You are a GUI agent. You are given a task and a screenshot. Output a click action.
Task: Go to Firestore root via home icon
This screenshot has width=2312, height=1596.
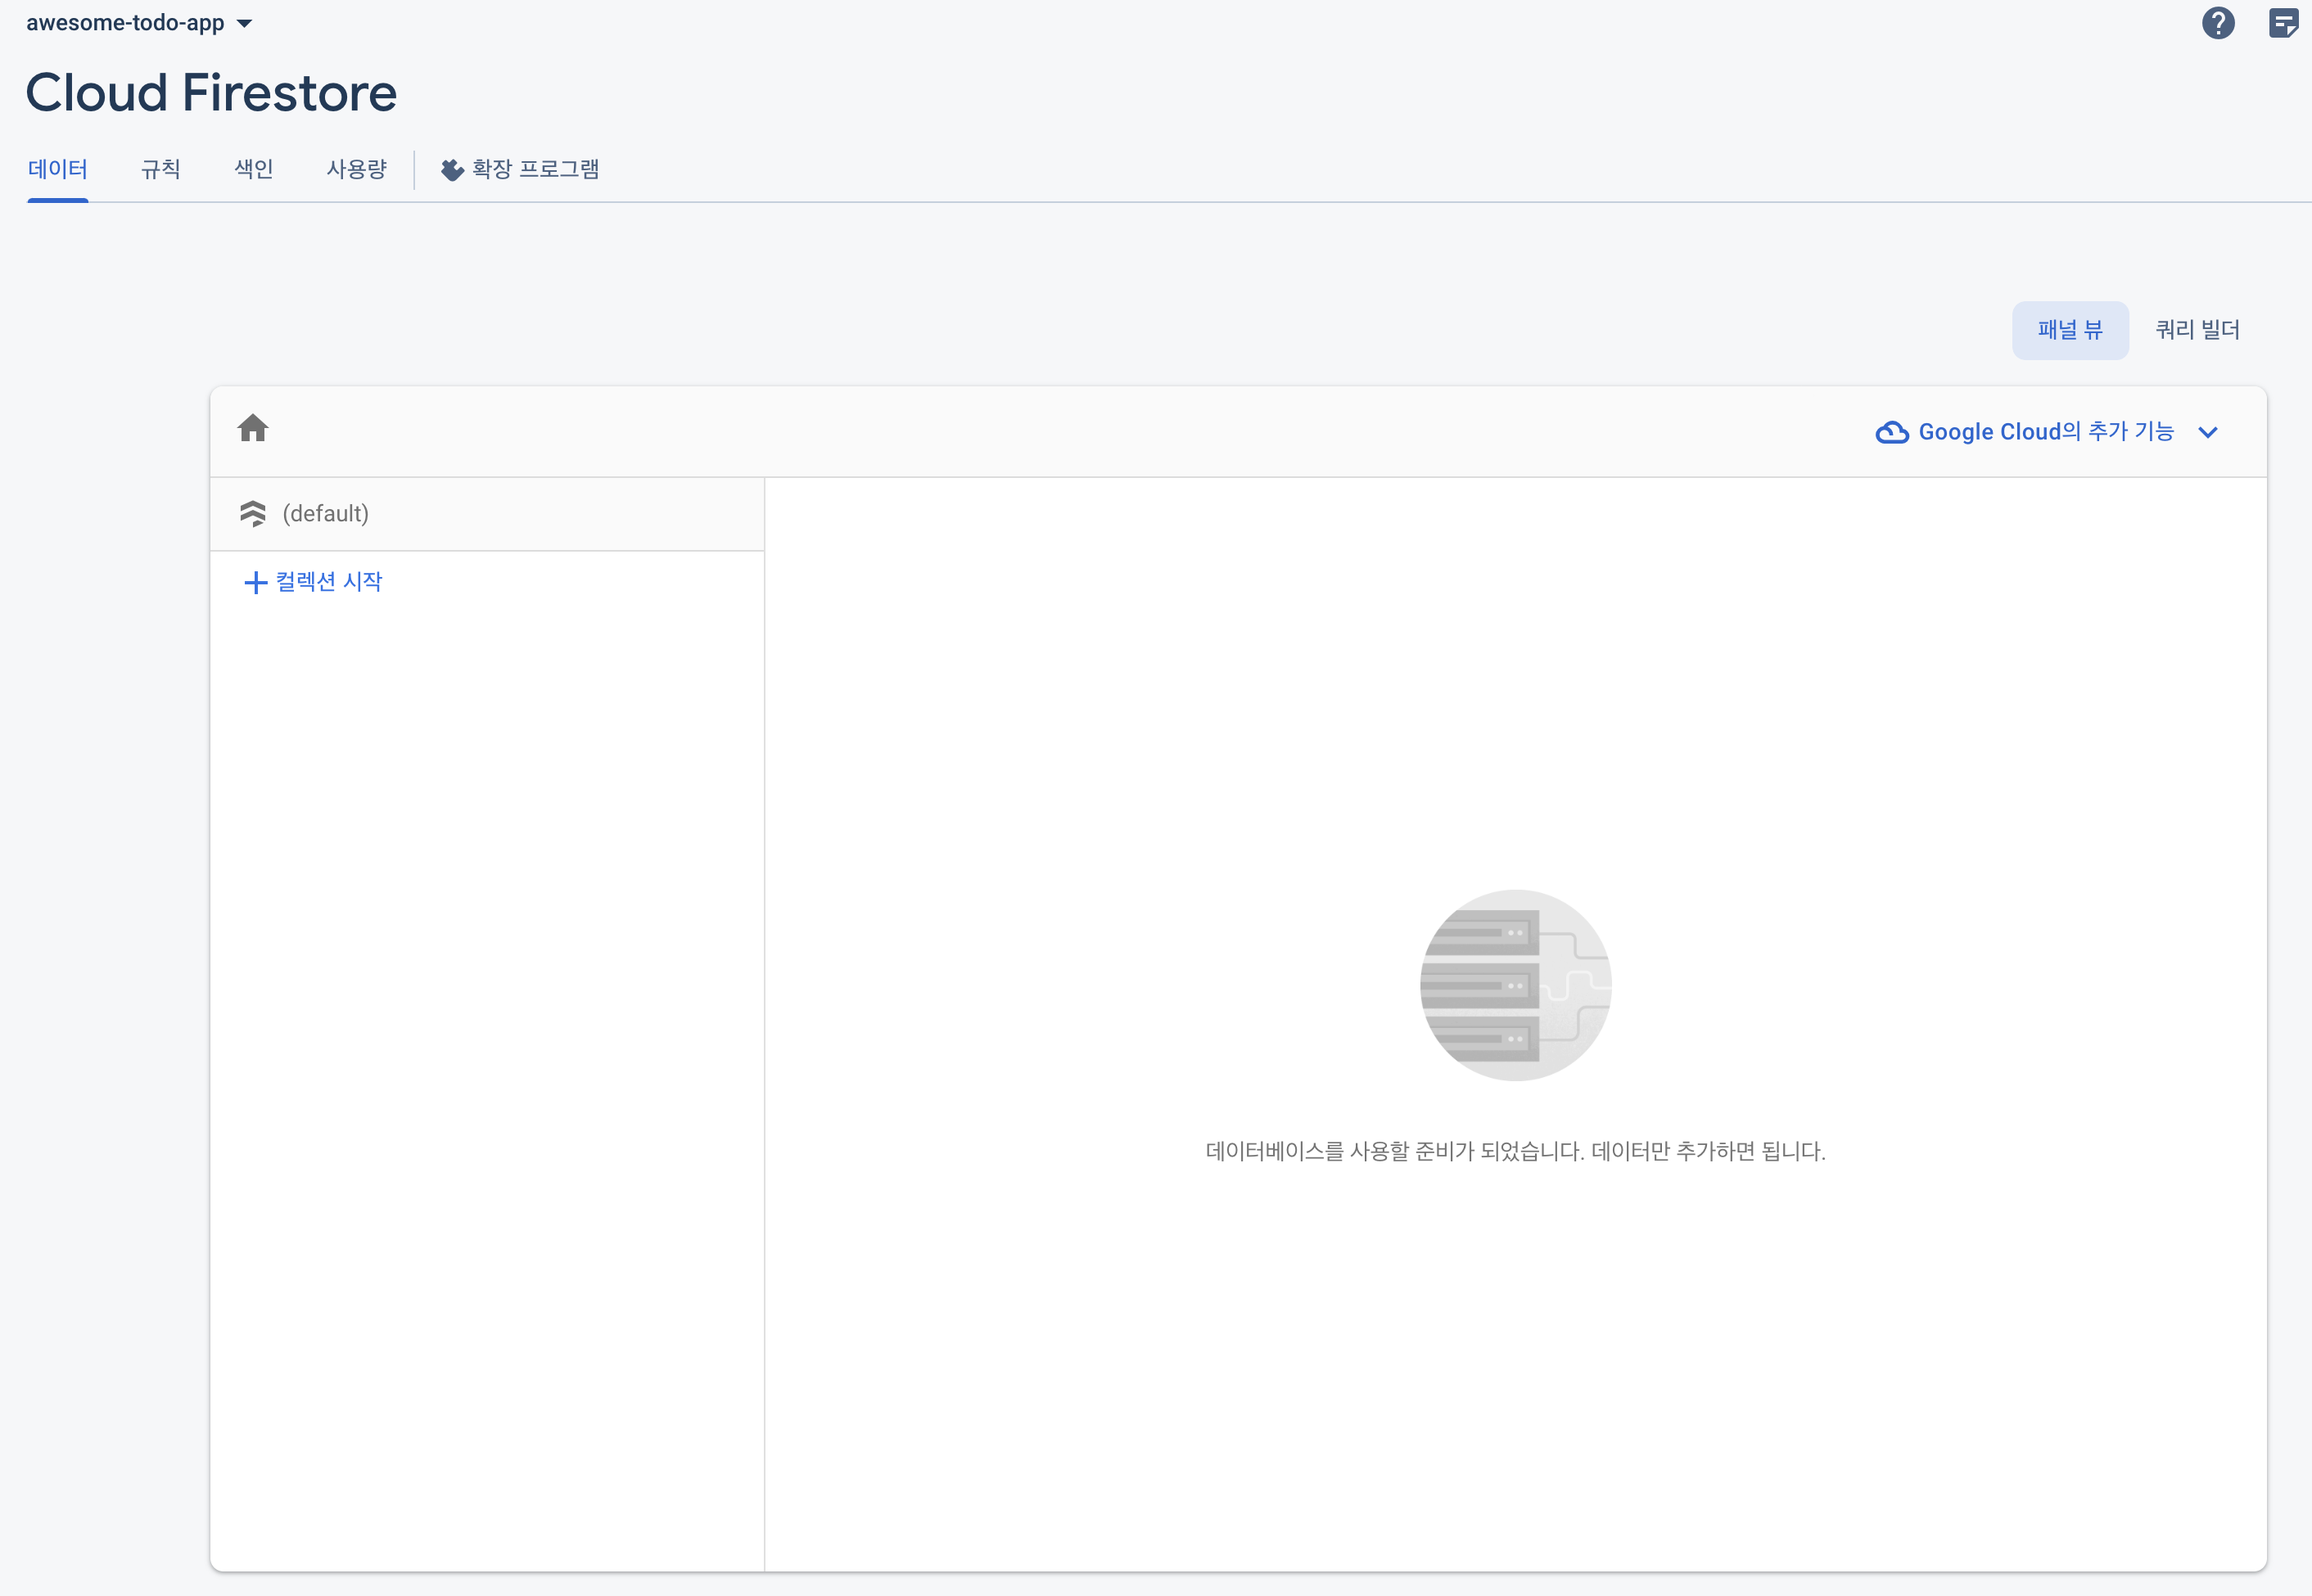coord(253,428)
